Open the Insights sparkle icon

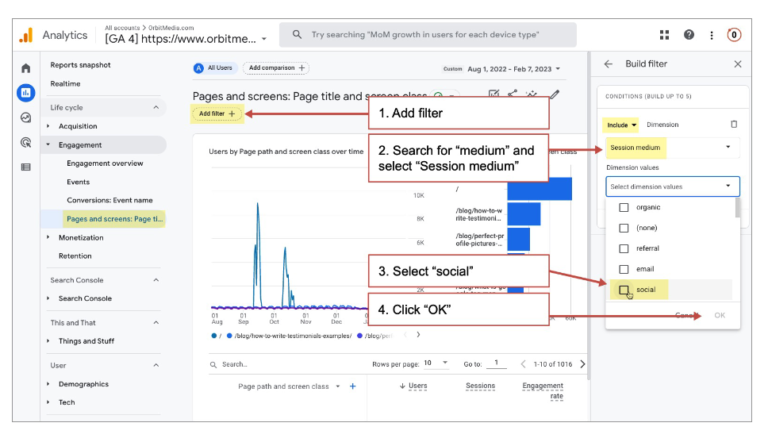[x=531, y=94]
